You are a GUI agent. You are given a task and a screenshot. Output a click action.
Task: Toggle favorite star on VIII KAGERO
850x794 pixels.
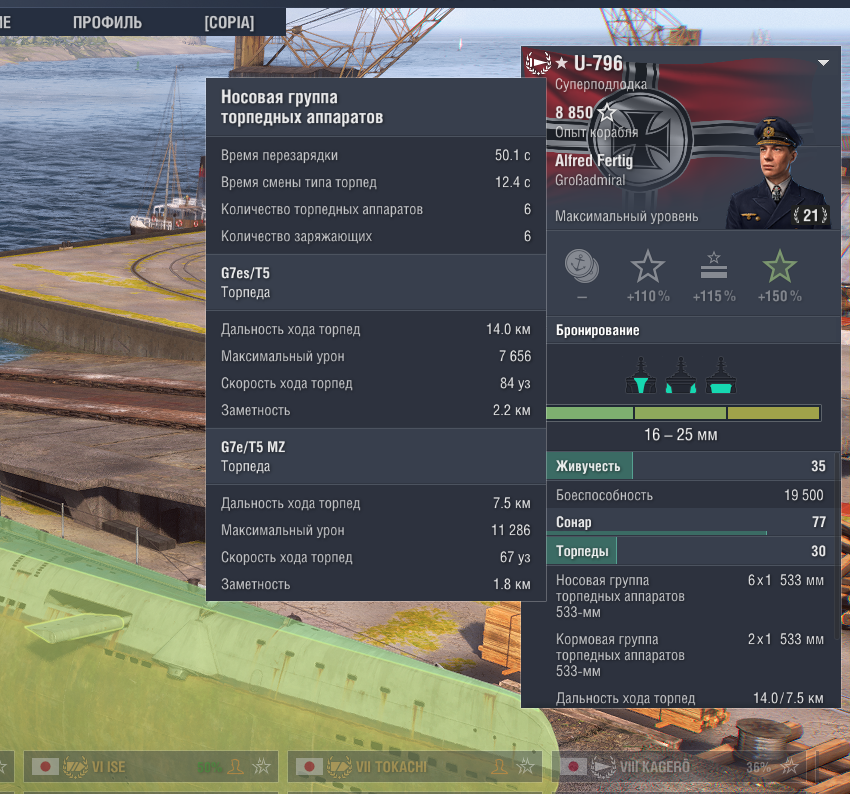[x=790, y=766]
